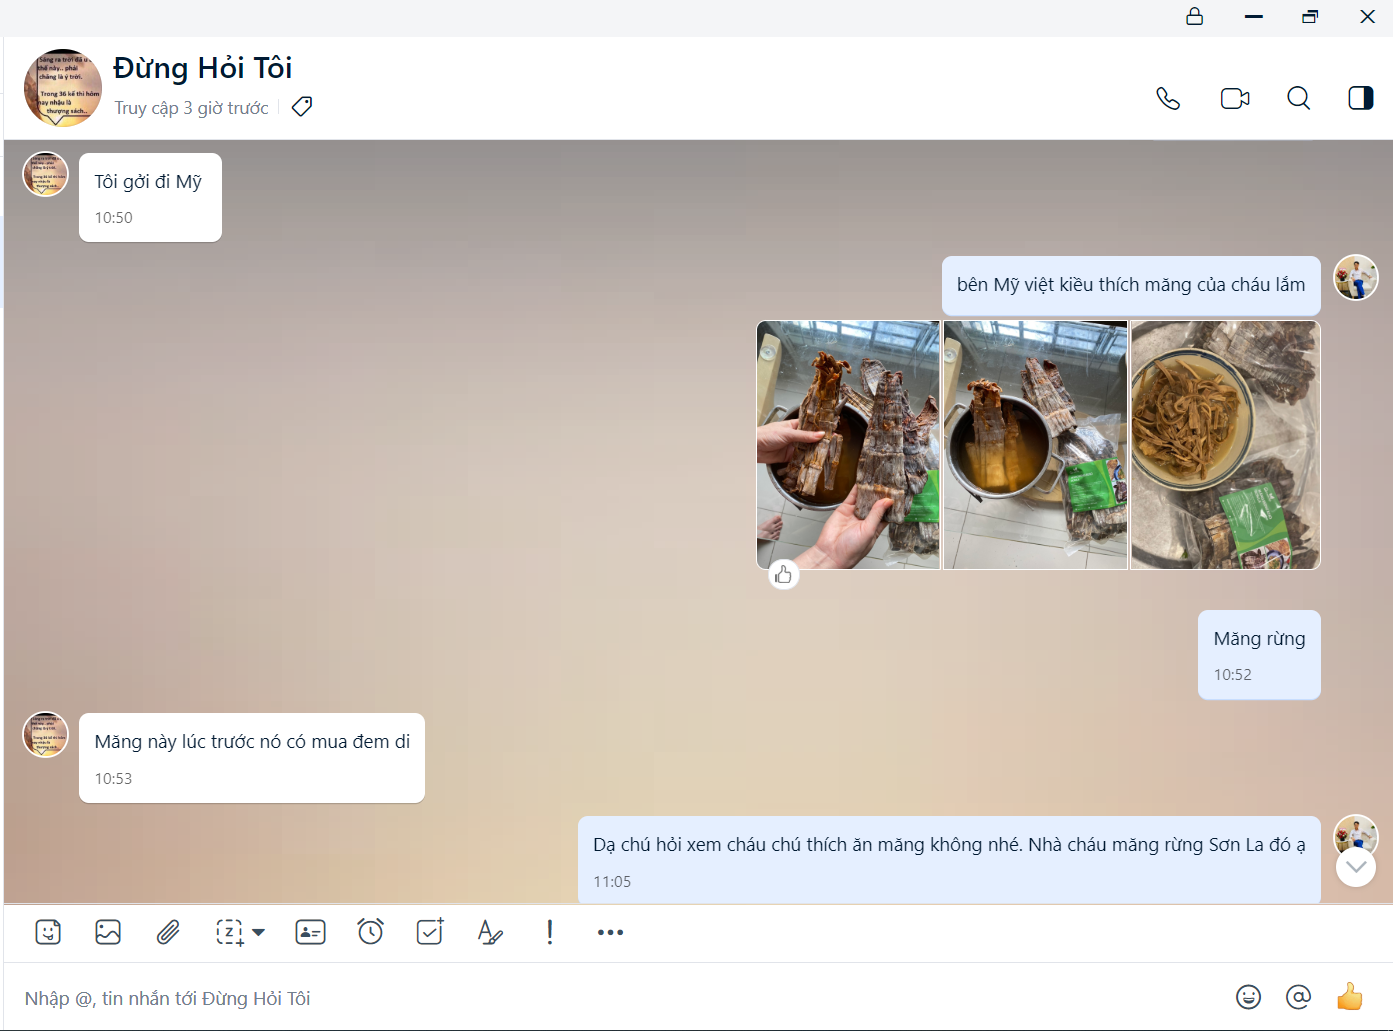This screenshot has height=1031, width=1393.
Task: Open text formatting options
Action: tap(490, 932)
